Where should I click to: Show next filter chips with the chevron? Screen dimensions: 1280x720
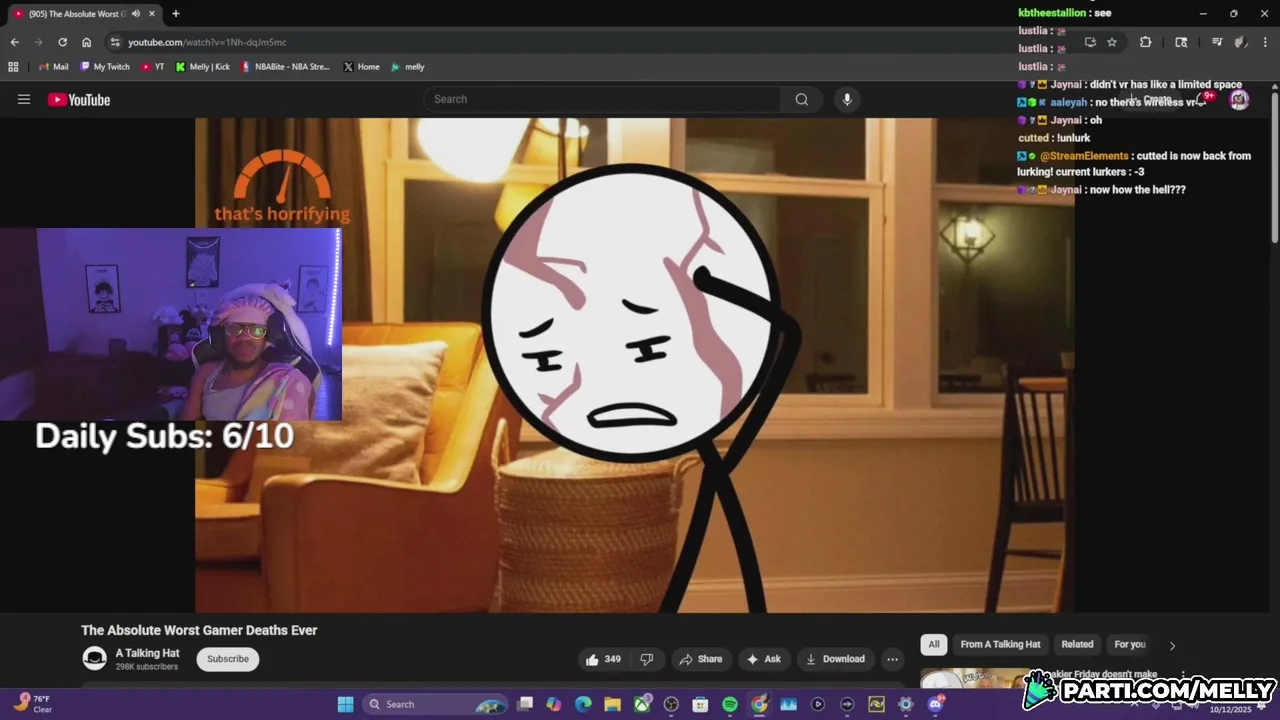pyautogui.click(x=1172, y=645)
